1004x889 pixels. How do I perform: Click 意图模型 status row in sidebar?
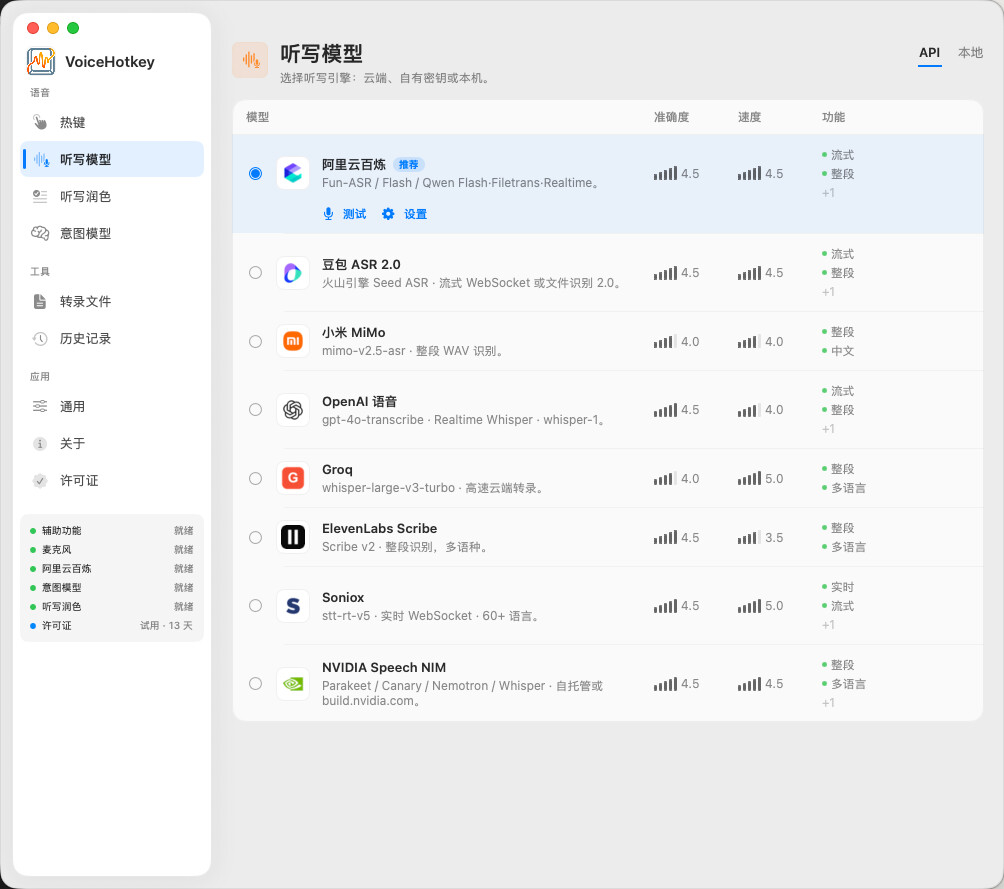[111, 587]
